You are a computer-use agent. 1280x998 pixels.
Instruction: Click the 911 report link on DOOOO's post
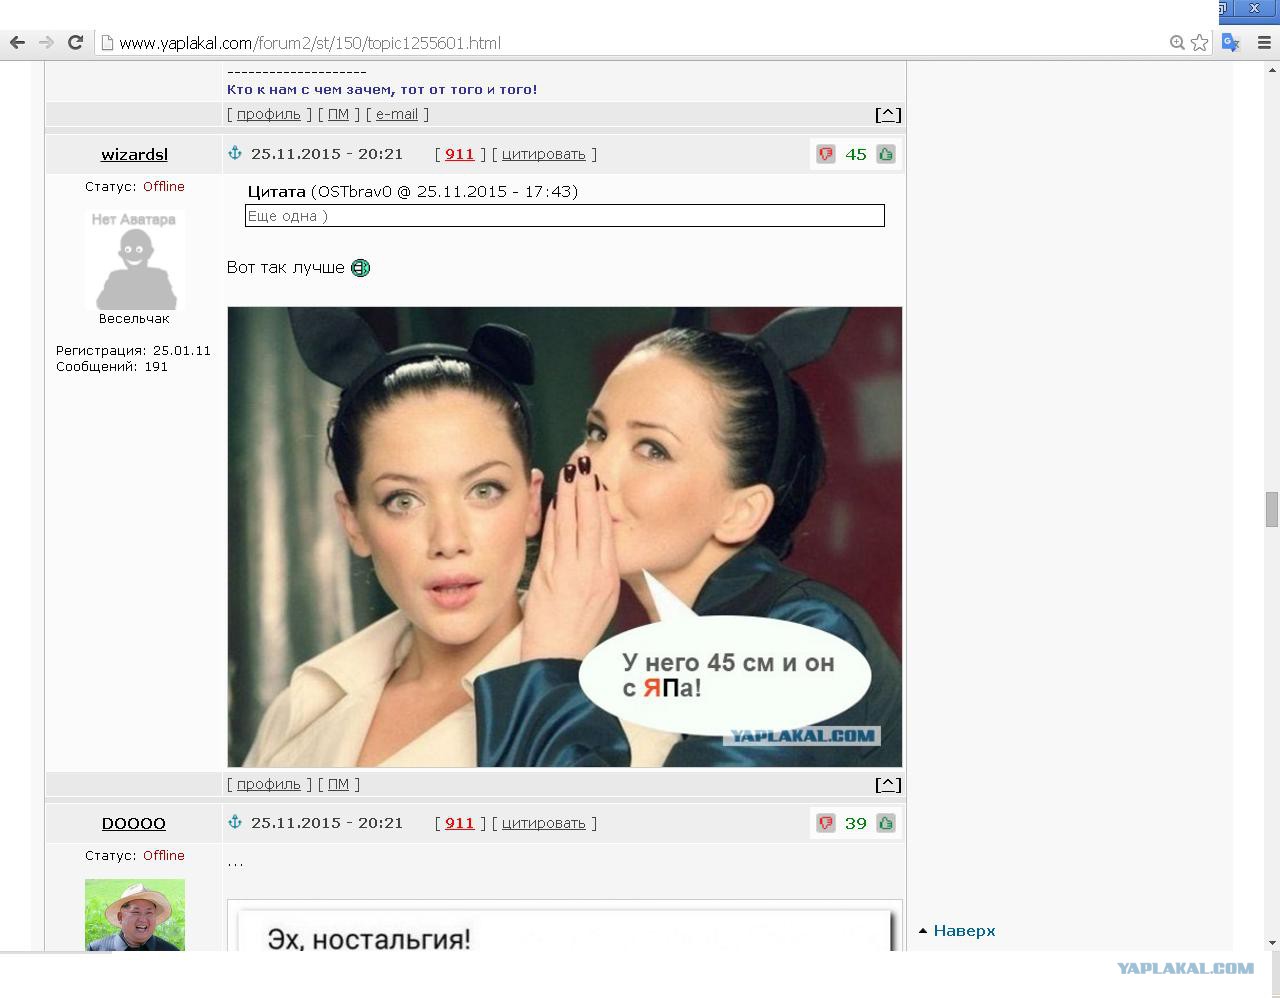459,823
